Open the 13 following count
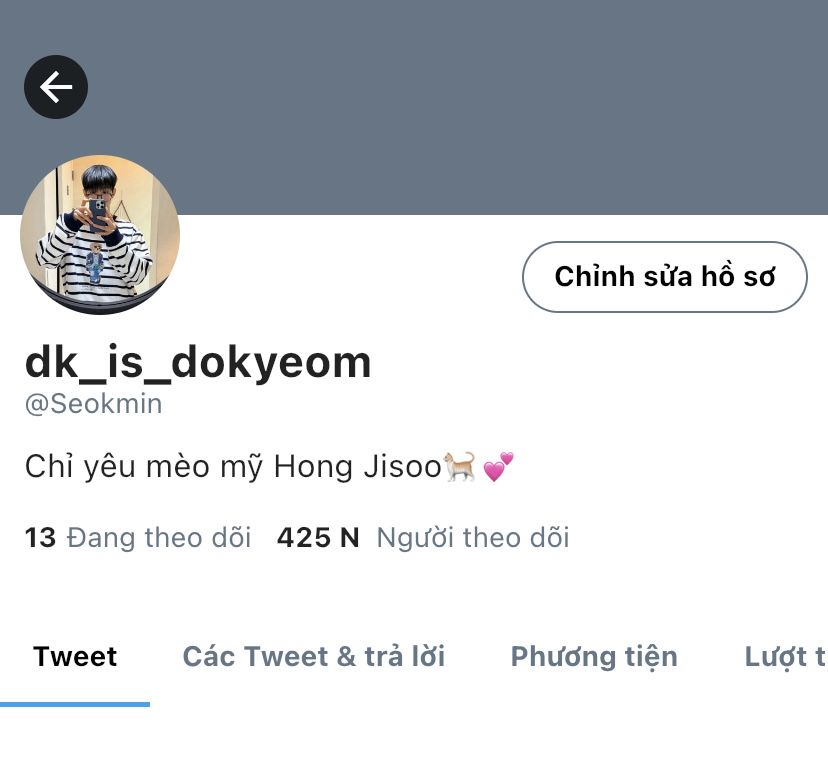 coord(40,538)
